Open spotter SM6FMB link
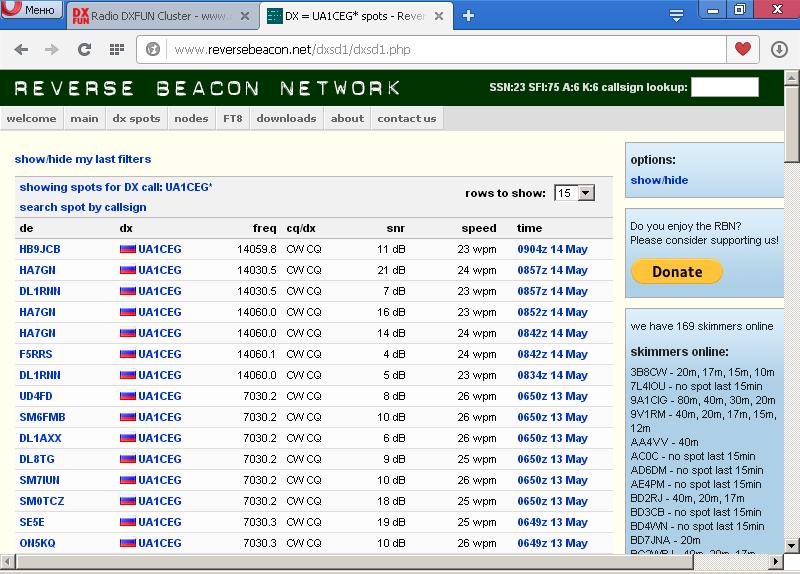The image size is (800, 574). [x=42, y=417]
